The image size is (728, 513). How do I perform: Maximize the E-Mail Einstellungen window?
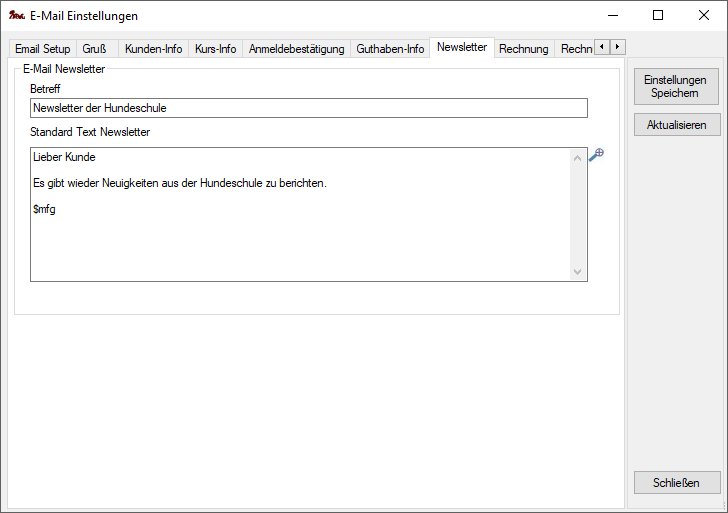(x=657, y=16)
